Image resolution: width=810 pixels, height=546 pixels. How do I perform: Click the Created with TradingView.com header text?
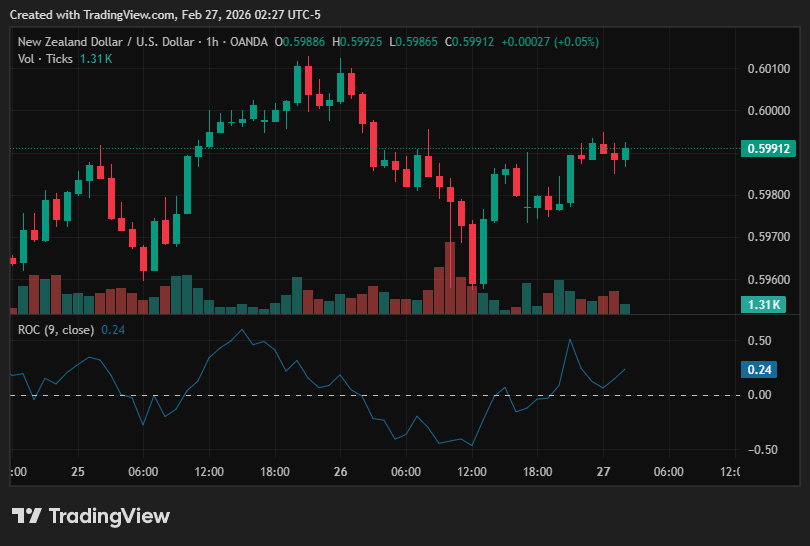[165, 15]
